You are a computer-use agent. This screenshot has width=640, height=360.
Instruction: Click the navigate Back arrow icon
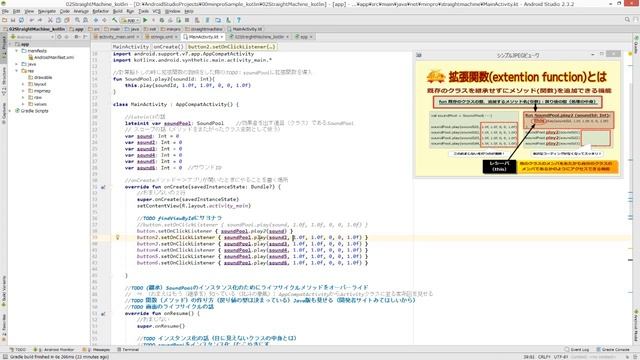(x=96, y=20)
